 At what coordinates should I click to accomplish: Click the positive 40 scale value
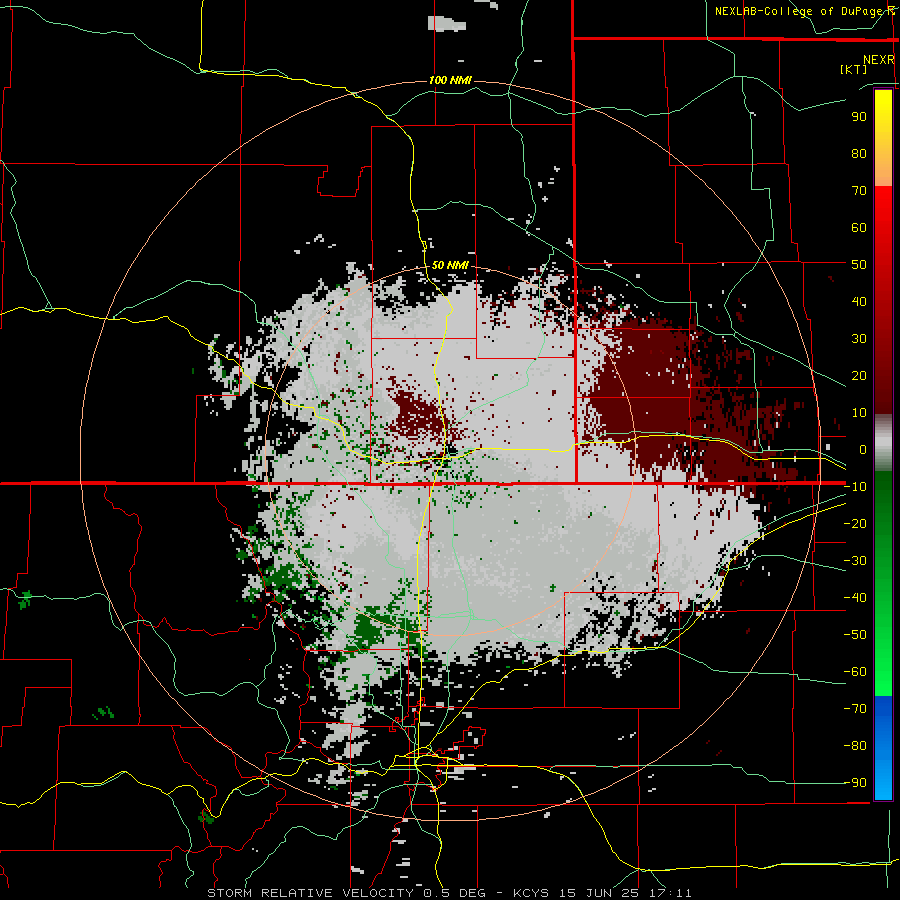(x=859, y=302)
